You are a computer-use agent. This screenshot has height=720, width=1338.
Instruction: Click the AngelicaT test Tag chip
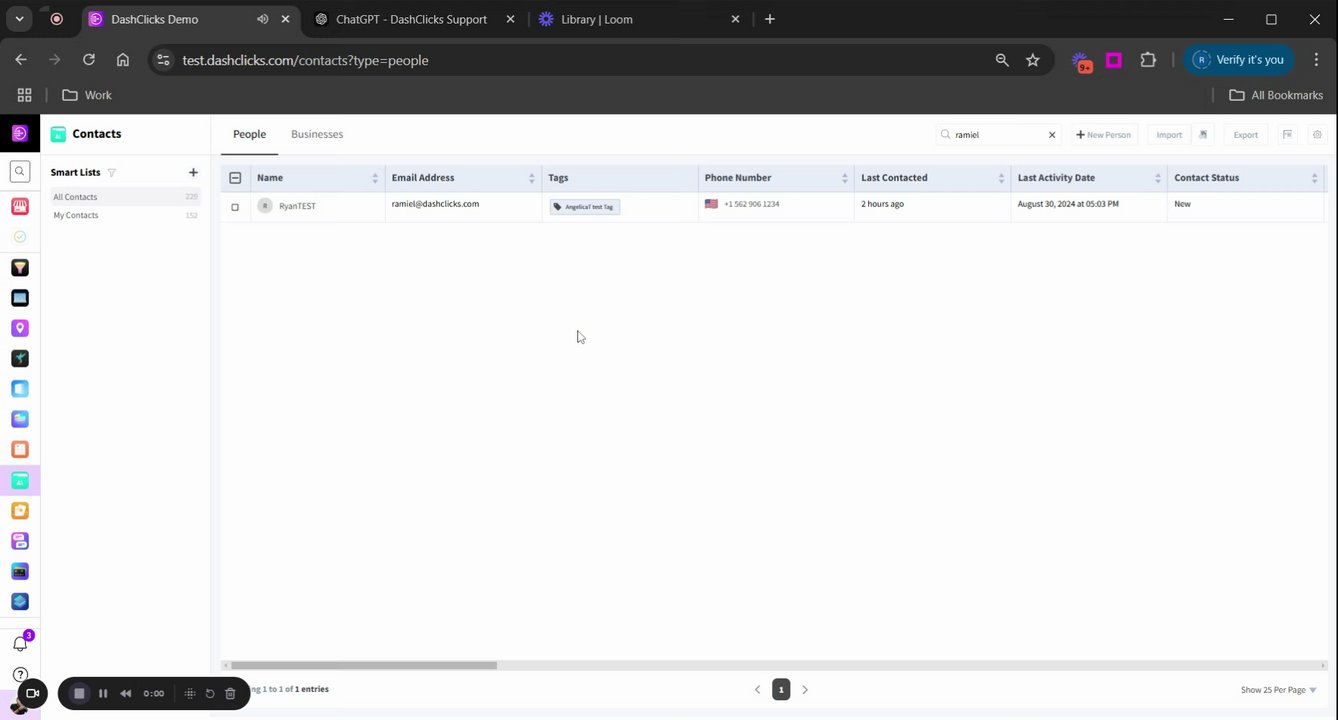coord(585,207)
